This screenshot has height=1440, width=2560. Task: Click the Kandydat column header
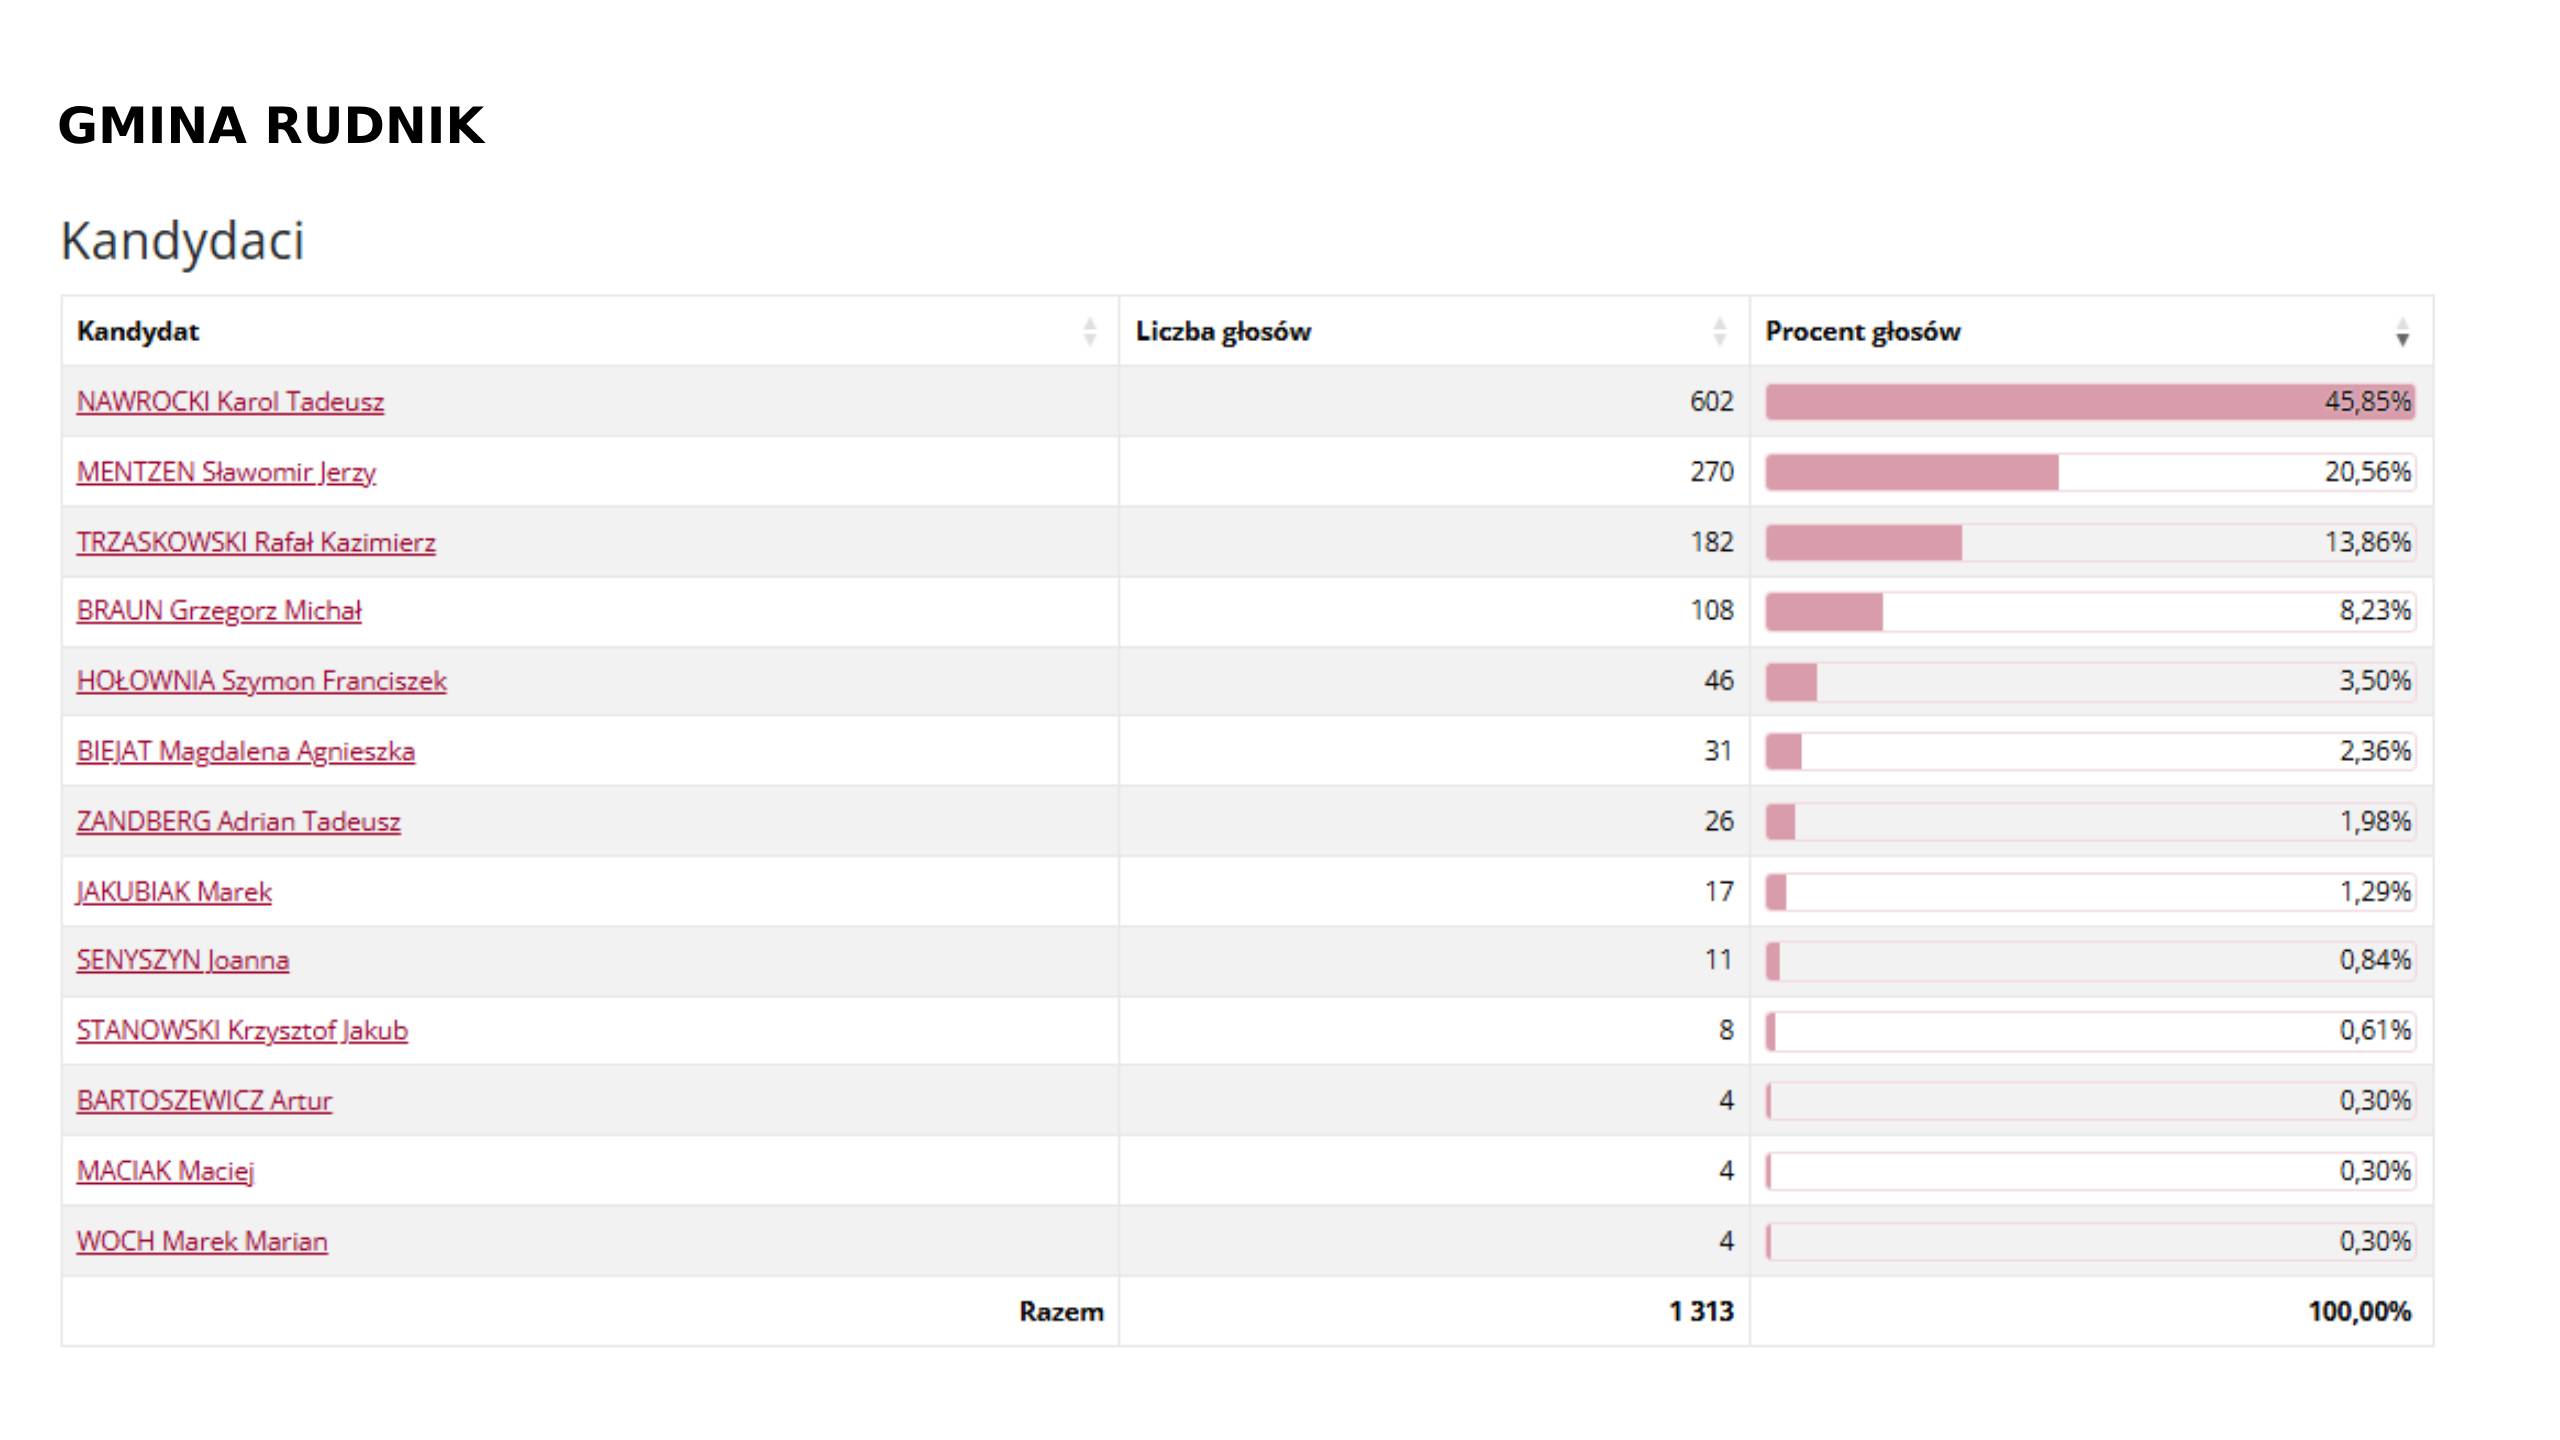[x=138, y=331]
